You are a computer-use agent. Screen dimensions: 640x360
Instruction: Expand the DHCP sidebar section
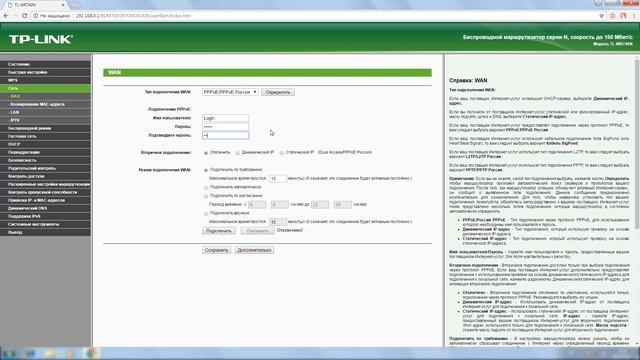46,144
